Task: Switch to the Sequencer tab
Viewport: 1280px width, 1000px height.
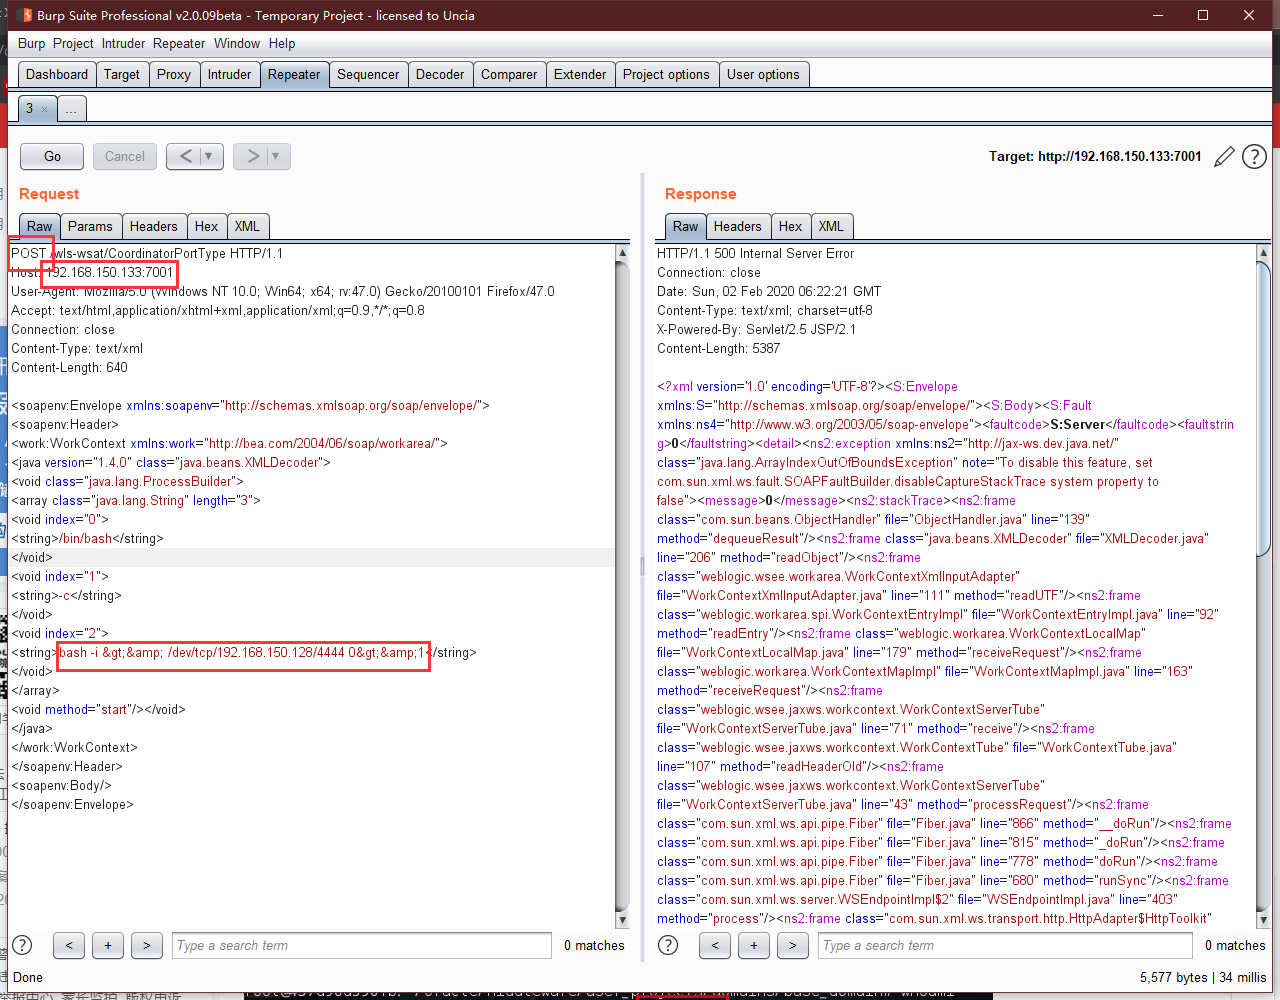Action: click(368, 74)
